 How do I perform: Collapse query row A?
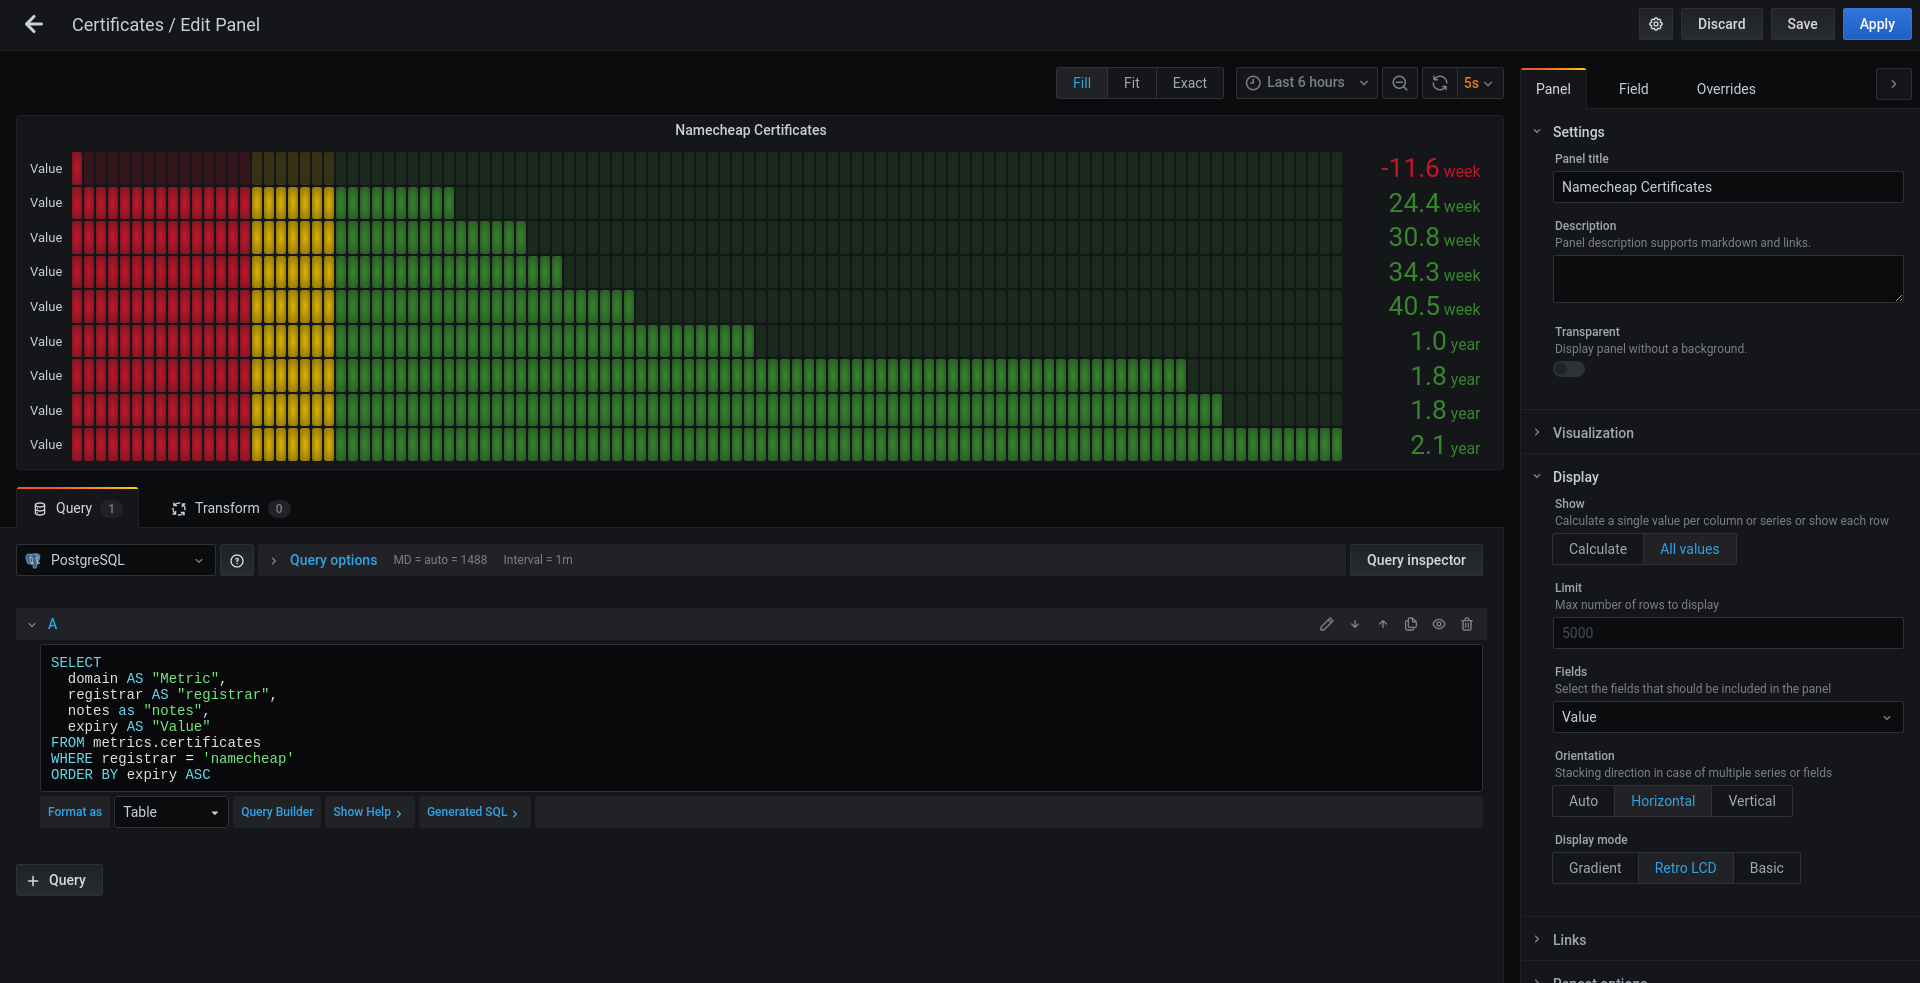click(32, 624)
